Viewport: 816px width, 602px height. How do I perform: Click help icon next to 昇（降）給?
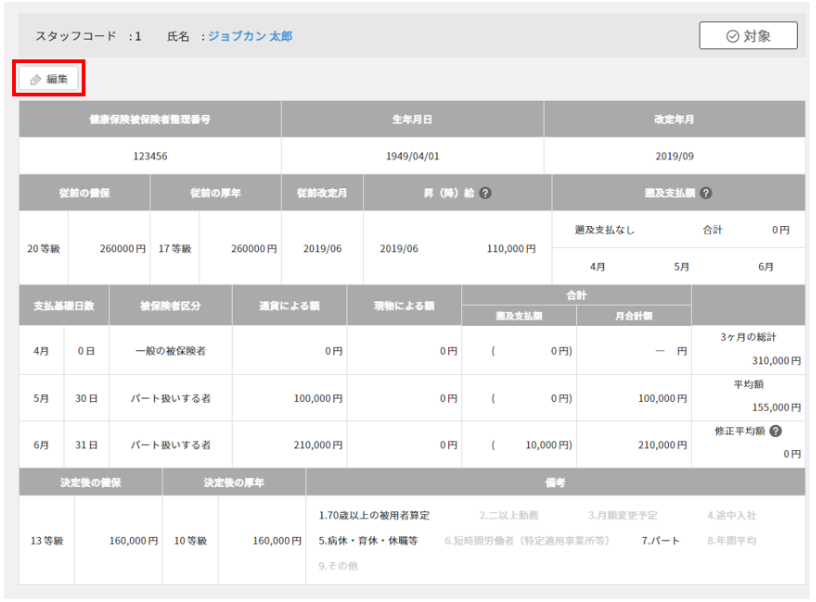point(485,193)
